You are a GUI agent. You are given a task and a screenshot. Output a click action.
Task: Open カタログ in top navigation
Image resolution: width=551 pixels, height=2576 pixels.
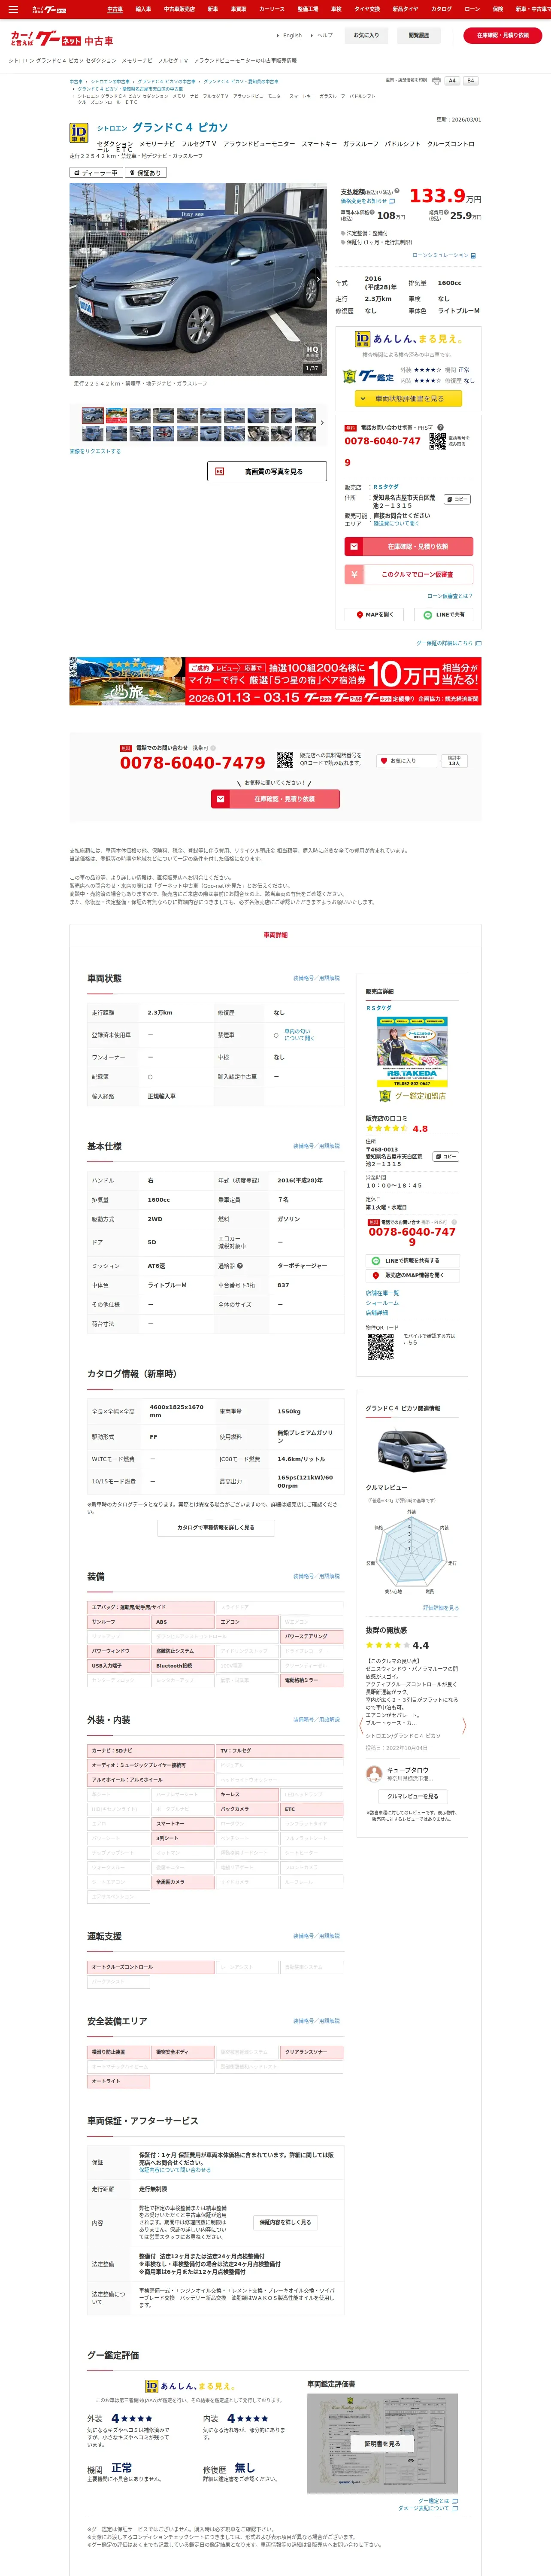pyautogui.click(x=441, y=9)
